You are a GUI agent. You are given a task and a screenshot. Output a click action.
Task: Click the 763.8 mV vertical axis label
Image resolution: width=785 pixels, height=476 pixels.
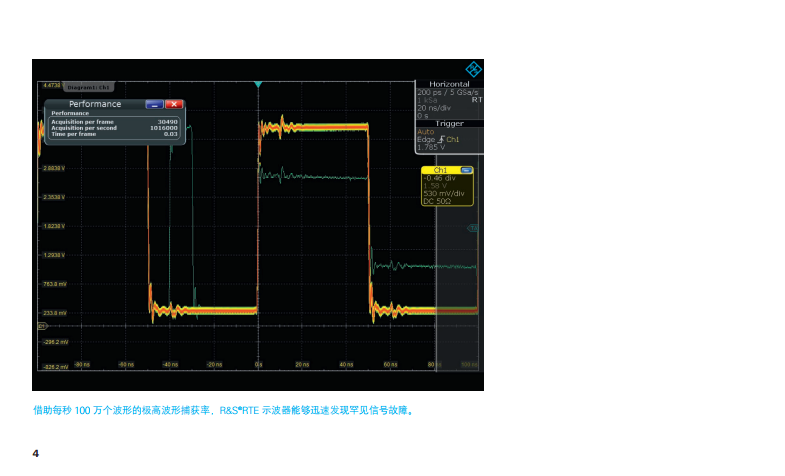(55, 284)
